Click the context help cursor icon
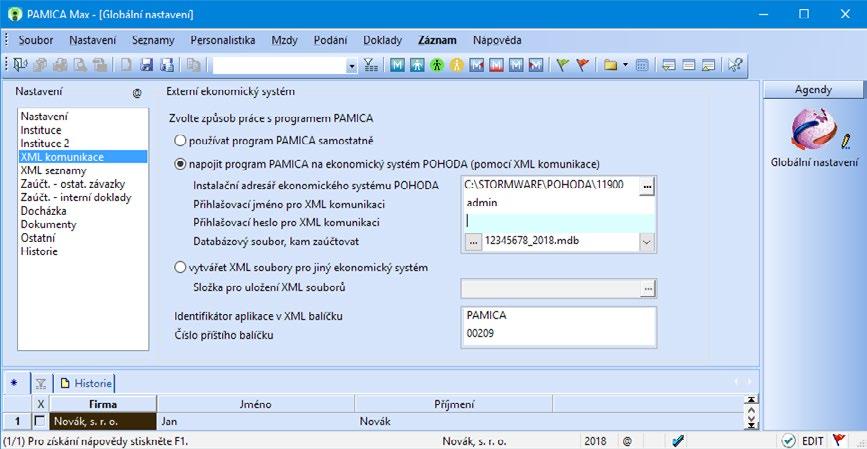The height and width of the screenshot is (449, 867). point(735,65)
